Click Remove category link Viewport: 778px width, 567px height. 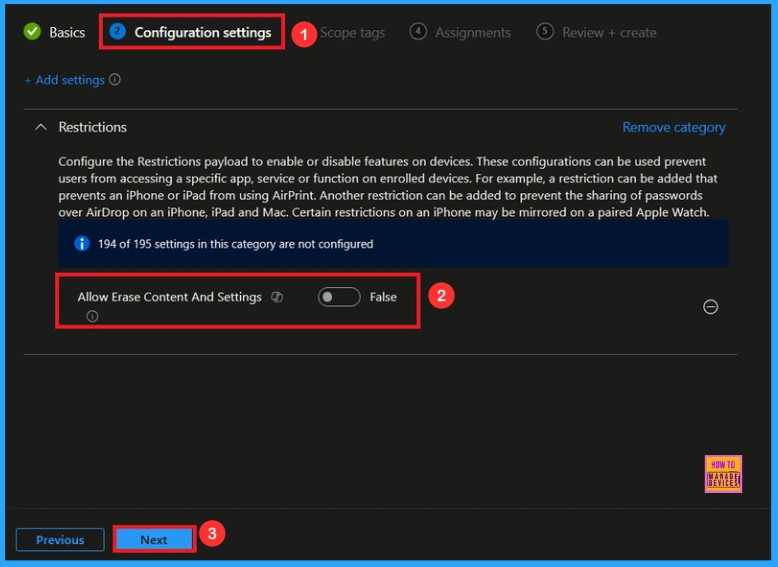pos(674,127)
